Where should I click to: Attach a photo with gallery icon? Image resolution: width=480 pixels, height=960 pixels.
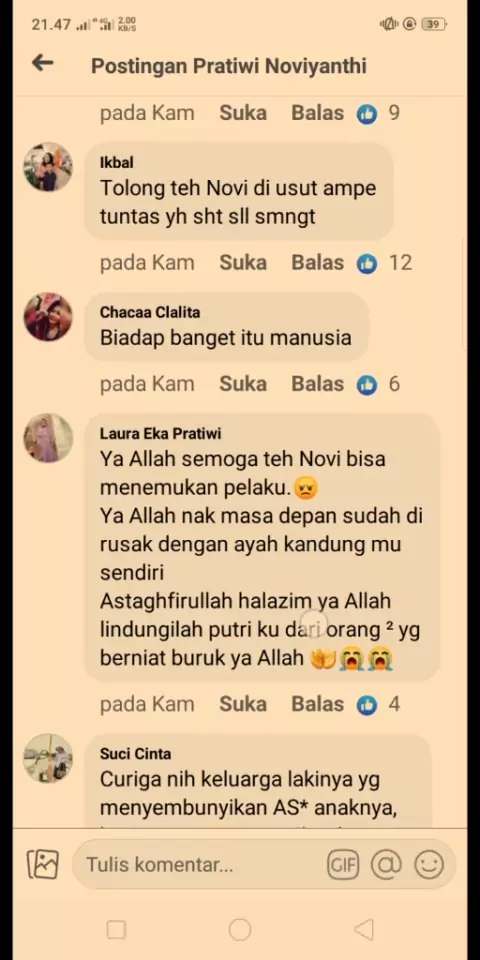point(43,864)
